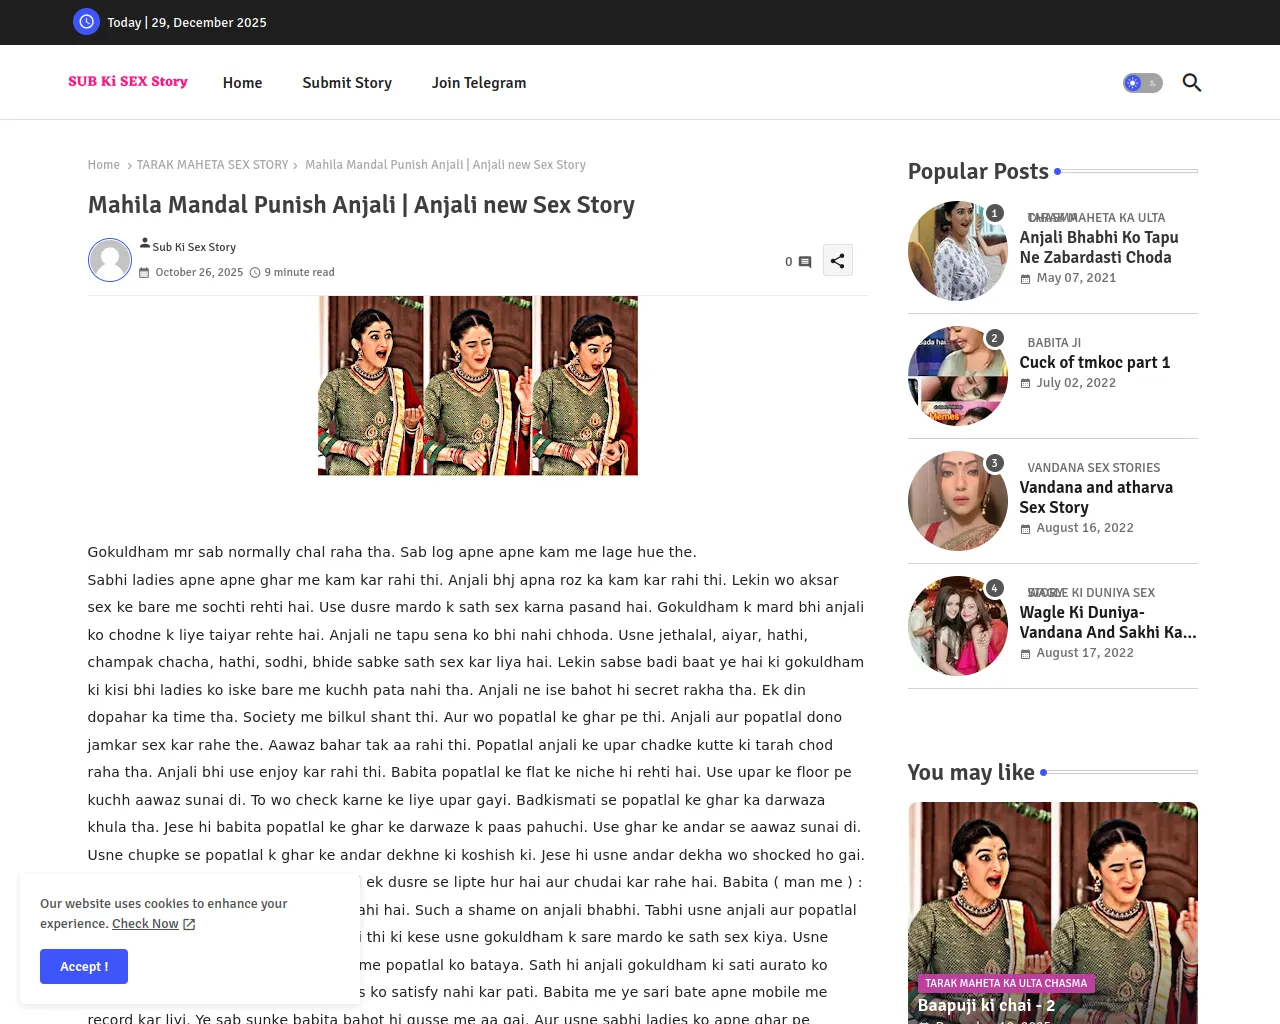Click the calendar icon beside August 17, 2022
The width and height of the screenshot is (1280, 1024).
click(x=1025, y=654)
